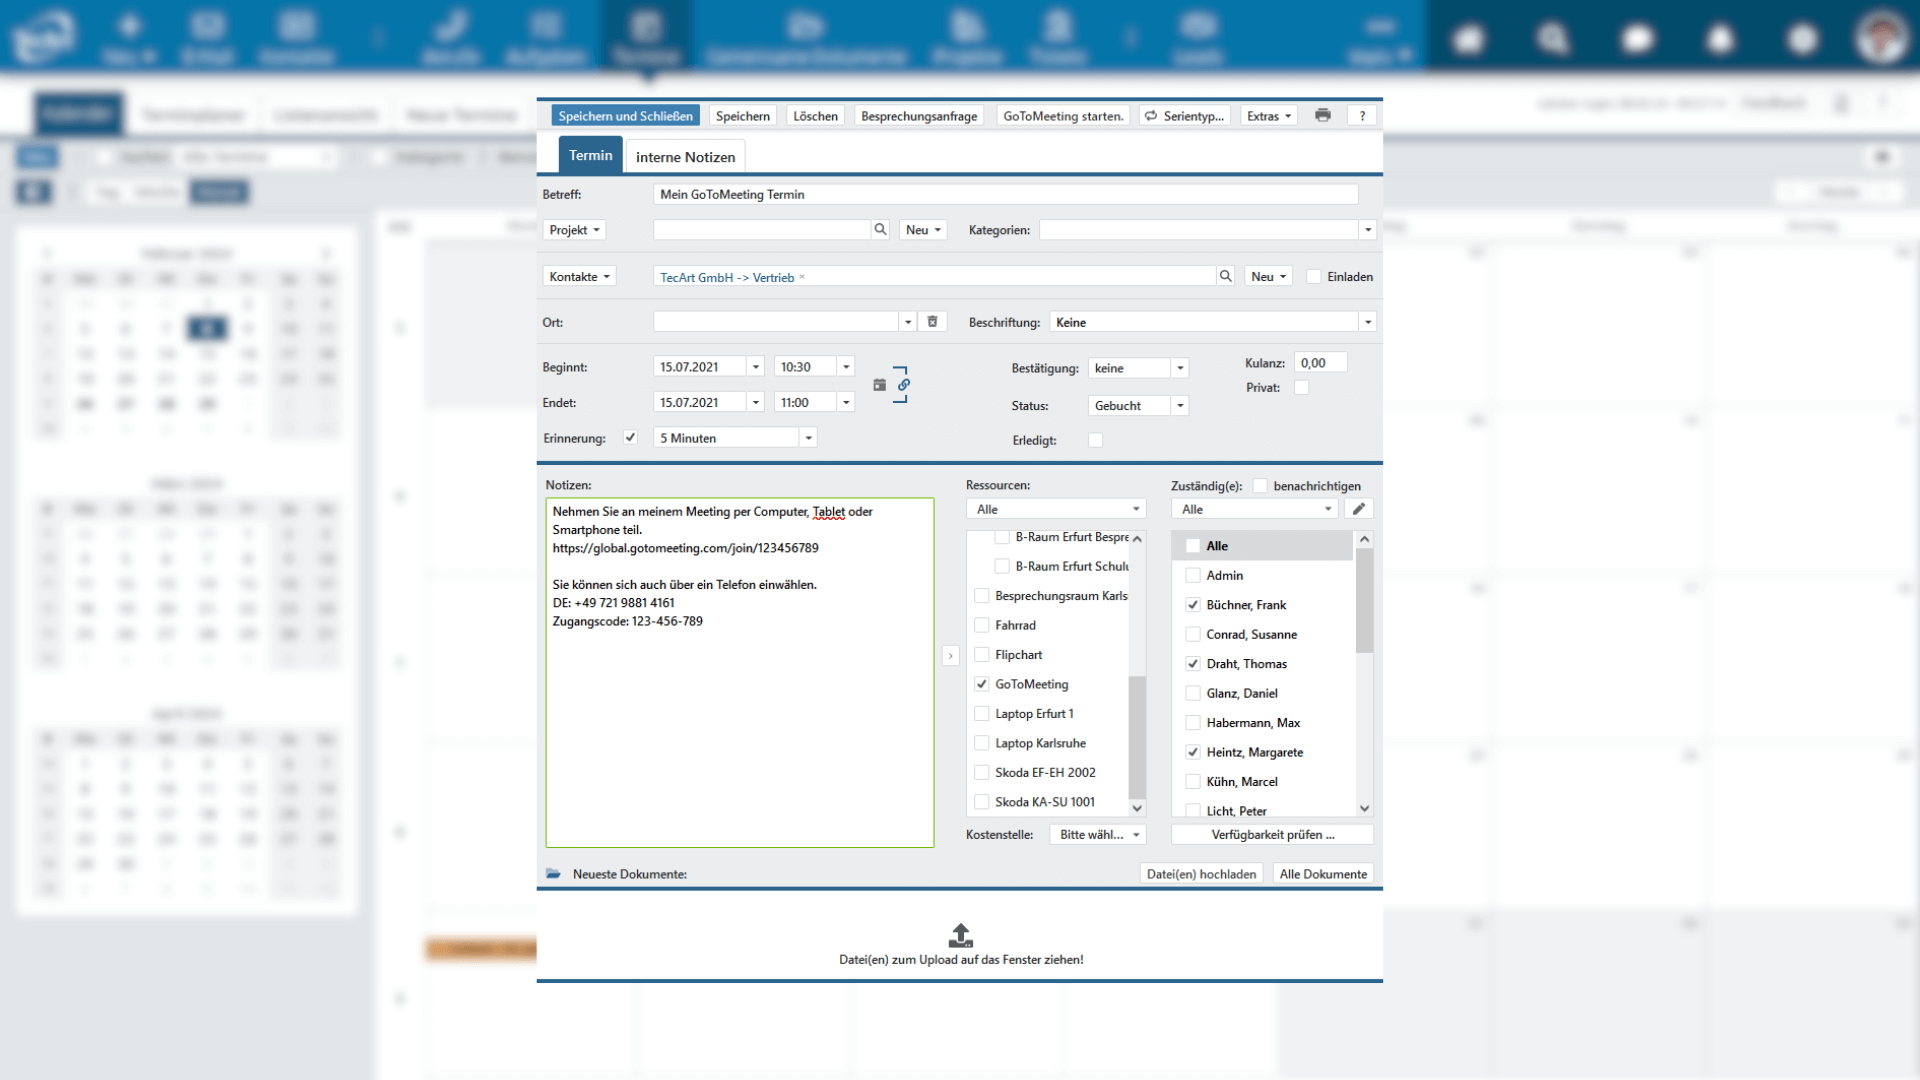This screenshot has height=1080, width=1920.
Task: Open the calendar icon beside Beginnt
Action: coord(879,384)
